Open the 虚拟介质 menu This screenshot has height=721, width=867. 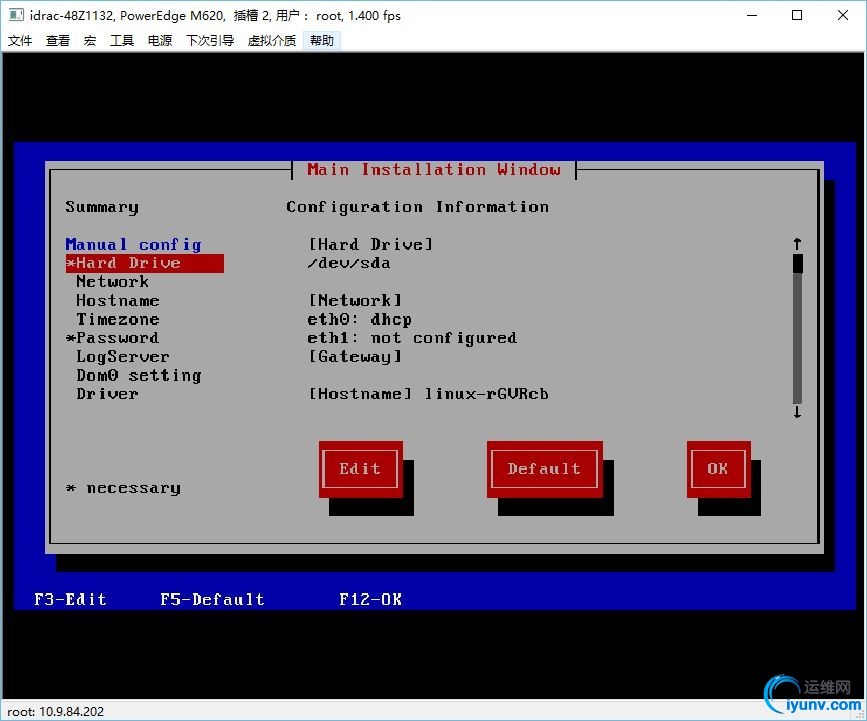click(272, 41)
